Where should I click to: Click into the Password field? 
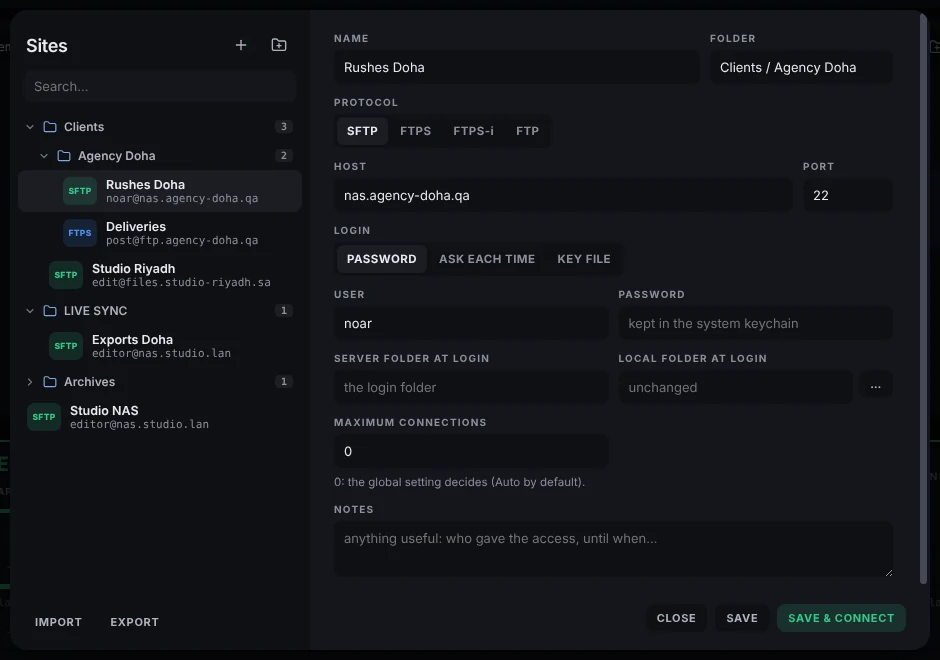point(755,324)
